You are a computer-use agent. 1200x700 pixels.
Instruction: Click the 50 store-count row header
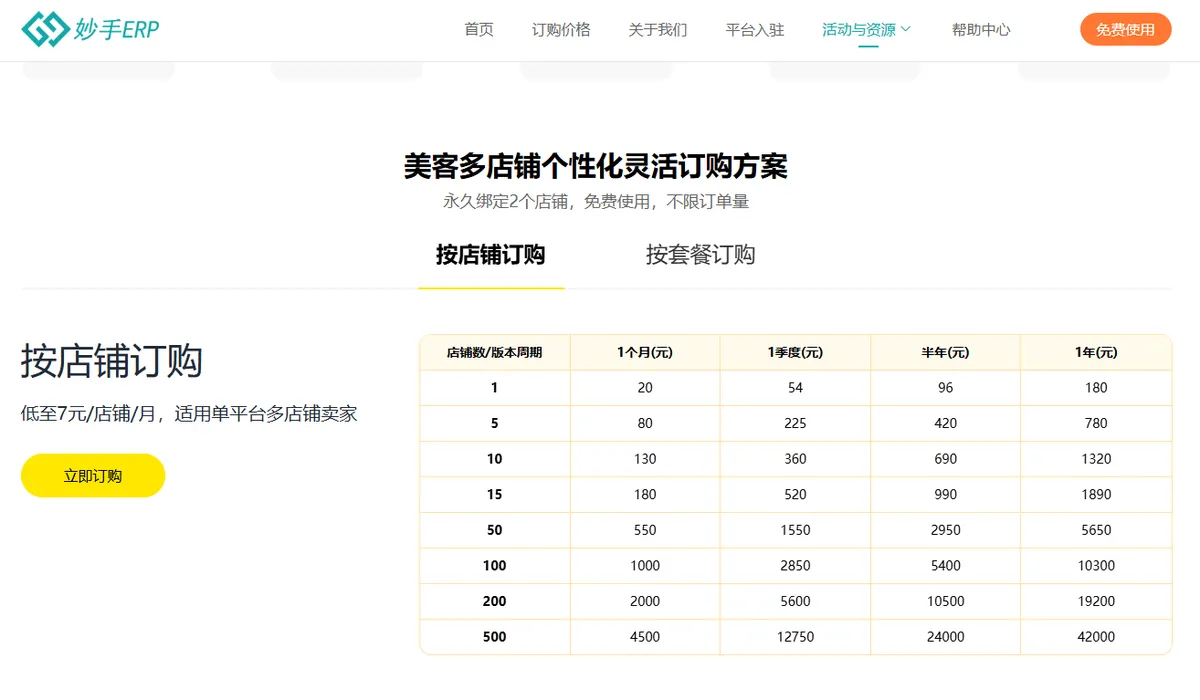(x=495, y=530)
